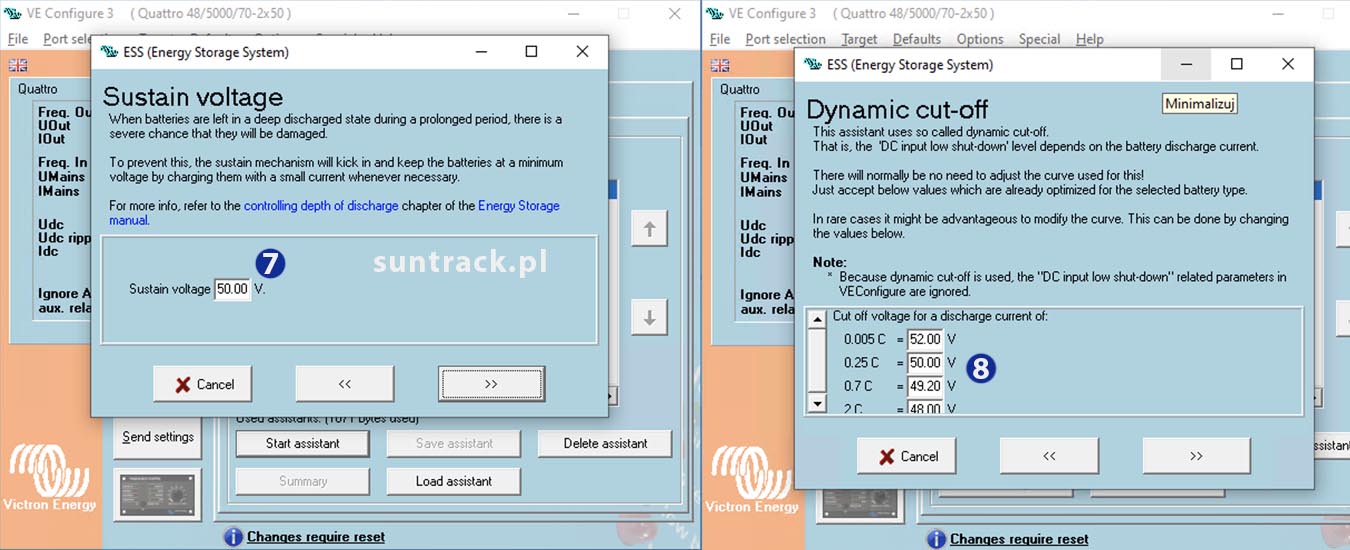Open controlling depth of discharge link
The height and width of the screenshot is (550, 1350).
point(321,206)
